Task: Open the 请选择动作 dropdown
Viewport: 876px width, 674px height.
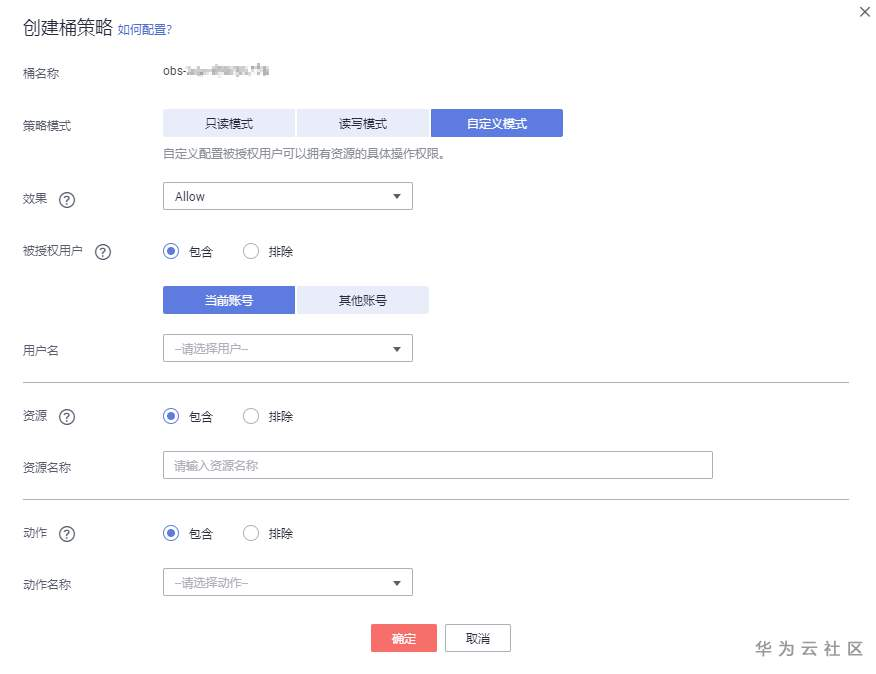Action: (288, 582)
